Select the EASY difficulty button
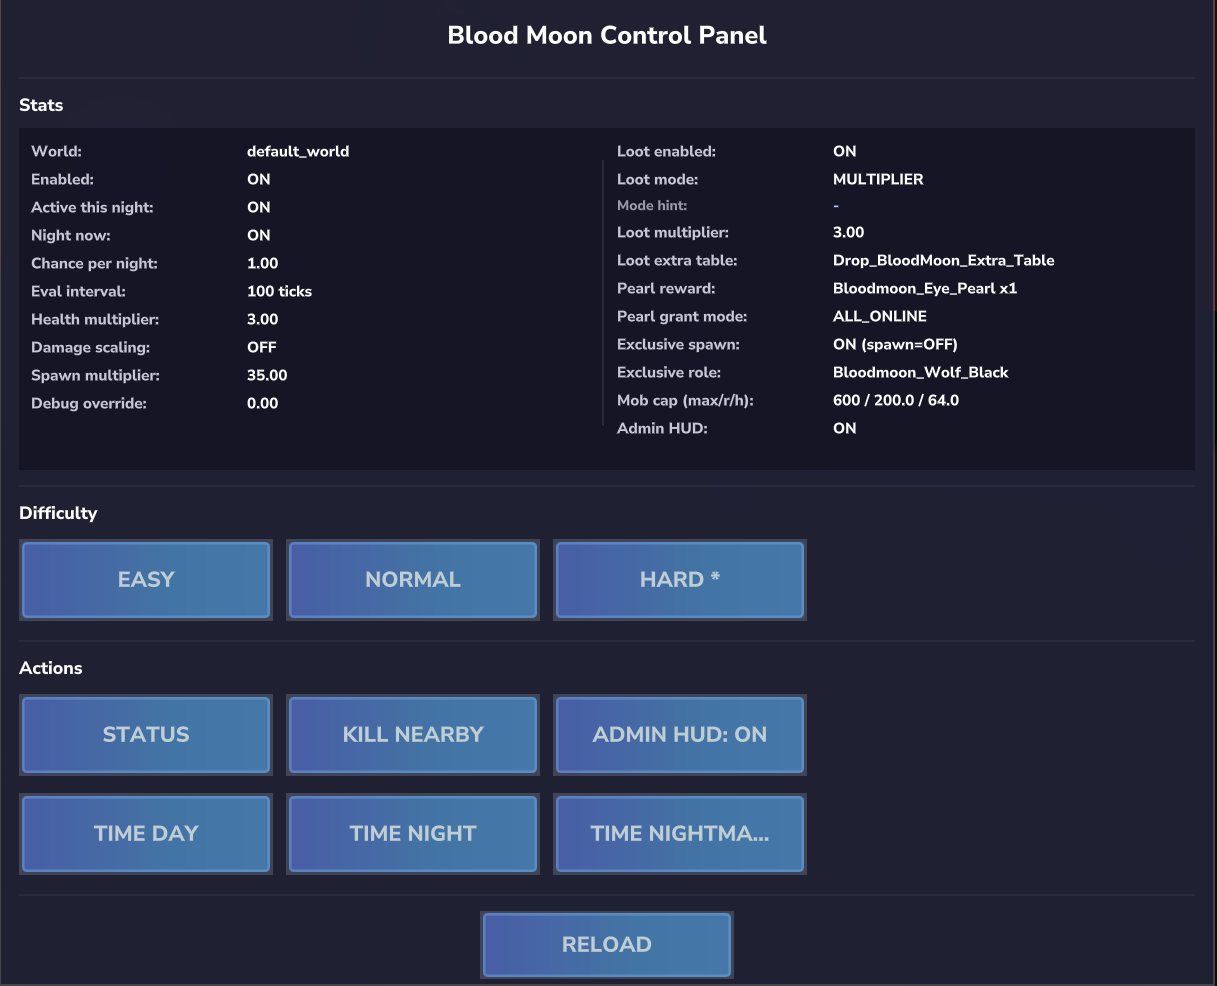This screenshot has height=986, width=1217. coord(146,580)
